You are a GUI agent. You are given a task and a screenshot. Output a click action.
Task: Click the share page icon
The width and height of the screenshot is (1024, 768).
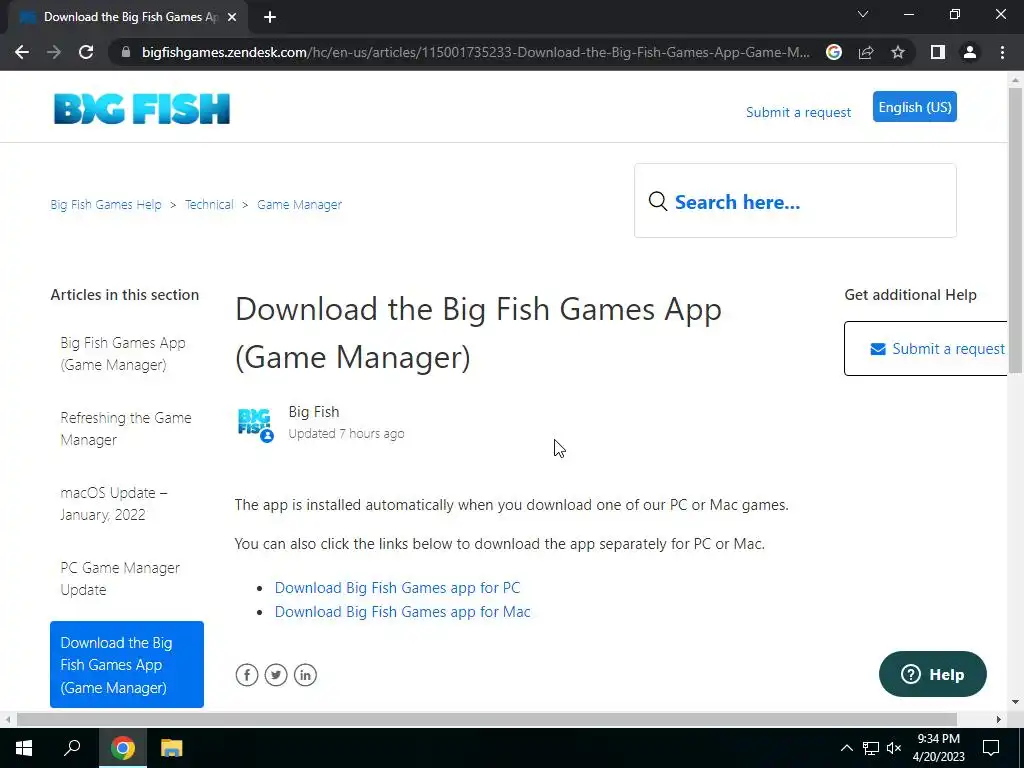click(866, 52)
